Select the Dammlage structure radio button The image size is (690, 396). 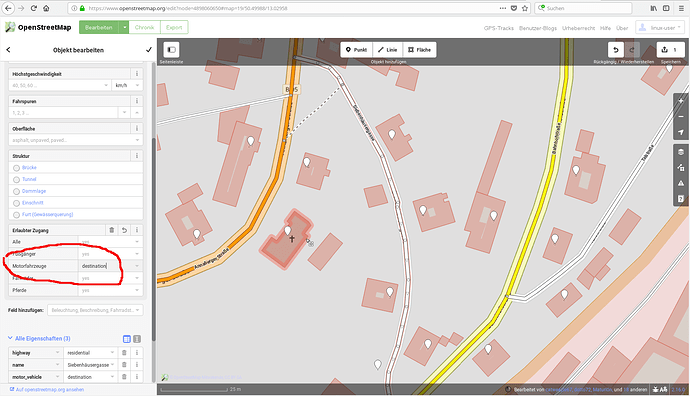(x=16, y=191)
